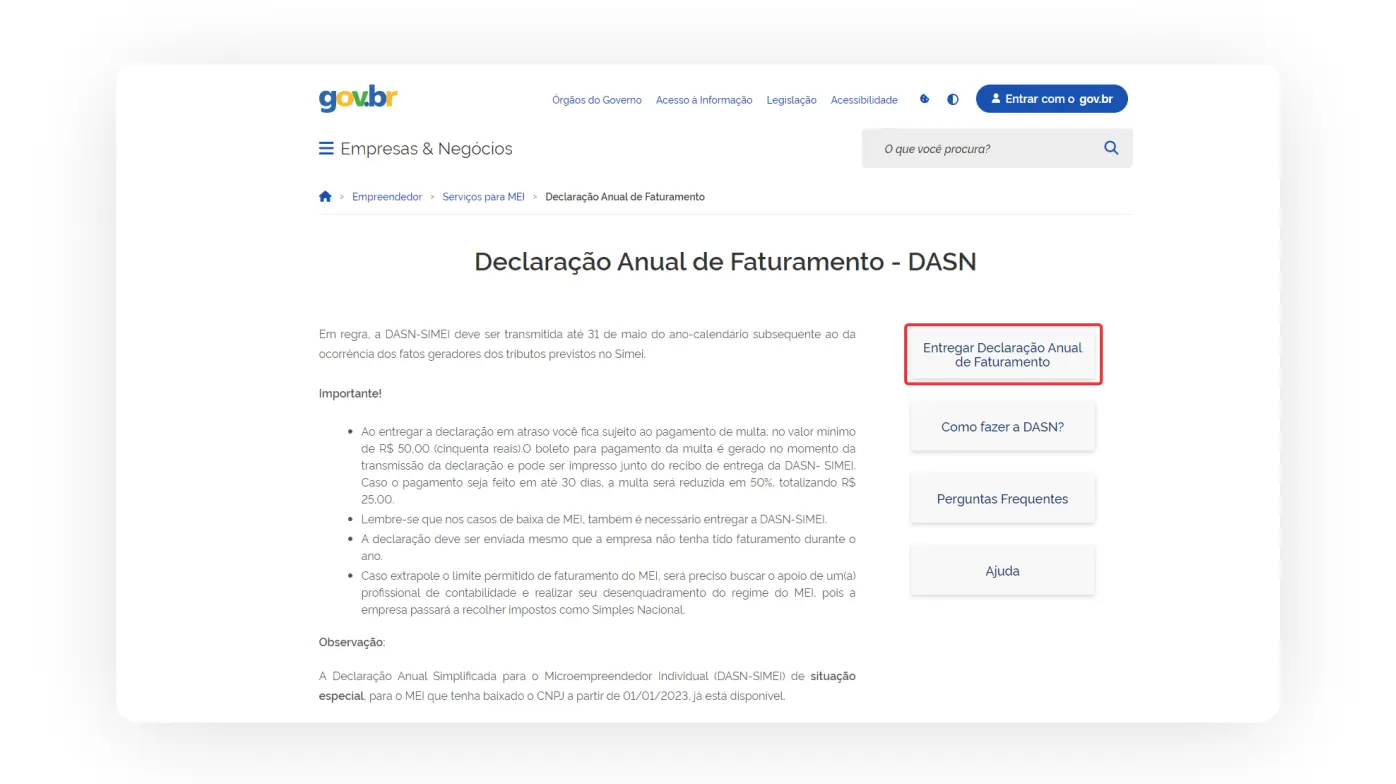
Task: Click Entrar com o gov.br
Action: click(x=1052, y=98)
